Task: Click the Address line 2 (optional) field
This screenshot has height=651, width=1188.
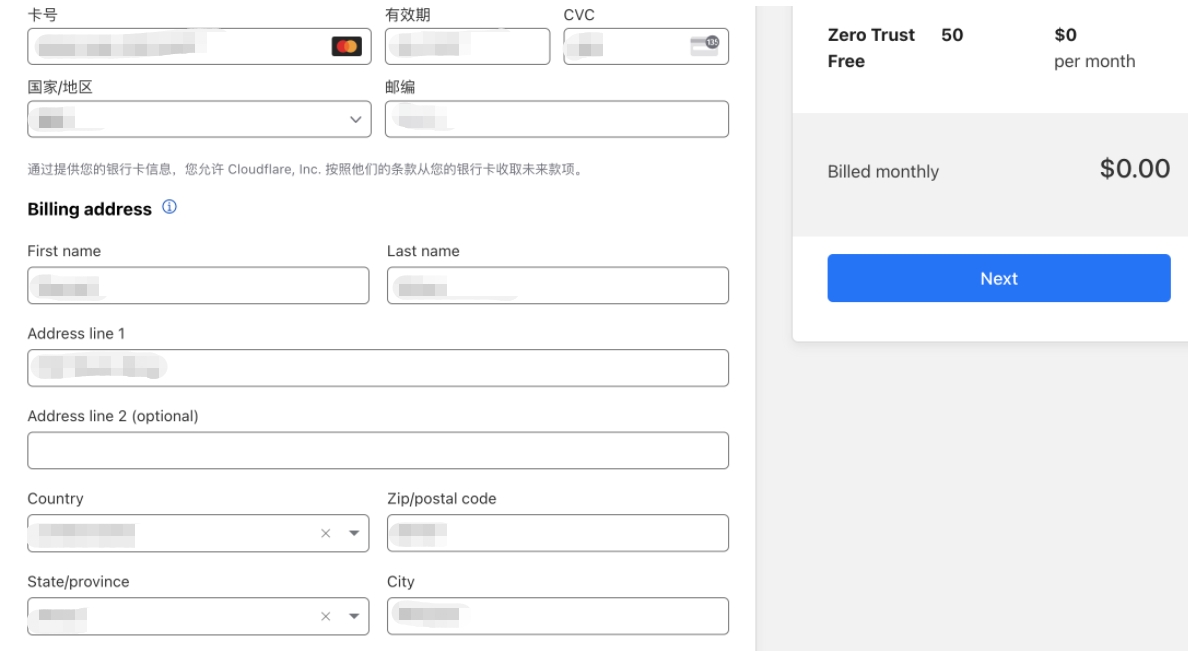Action: click(x=377, y=450)
